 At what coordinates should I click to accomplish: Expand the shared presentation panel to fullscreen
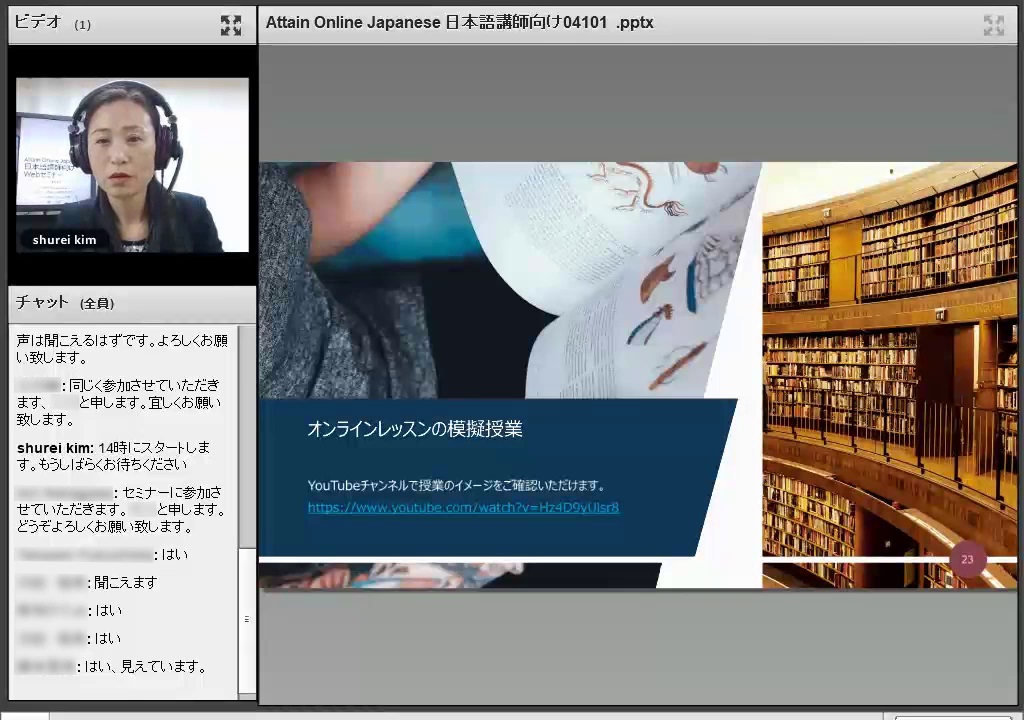[x=993, y=26]
